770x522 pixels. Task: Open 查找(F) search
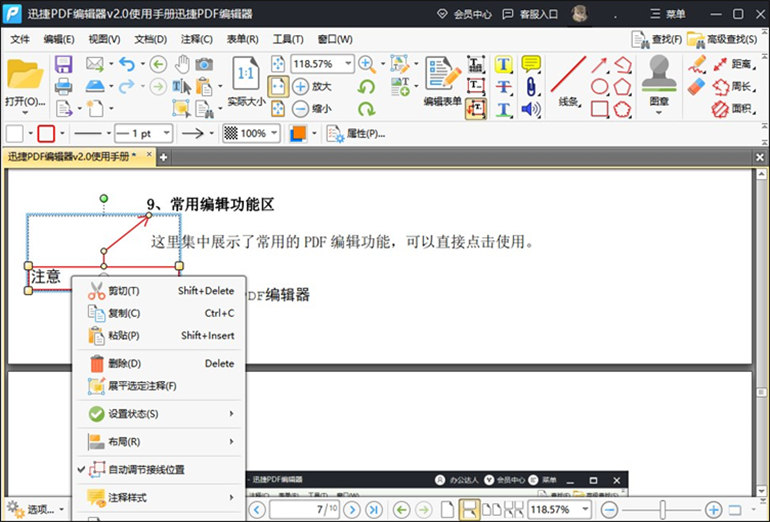[657, 39]
